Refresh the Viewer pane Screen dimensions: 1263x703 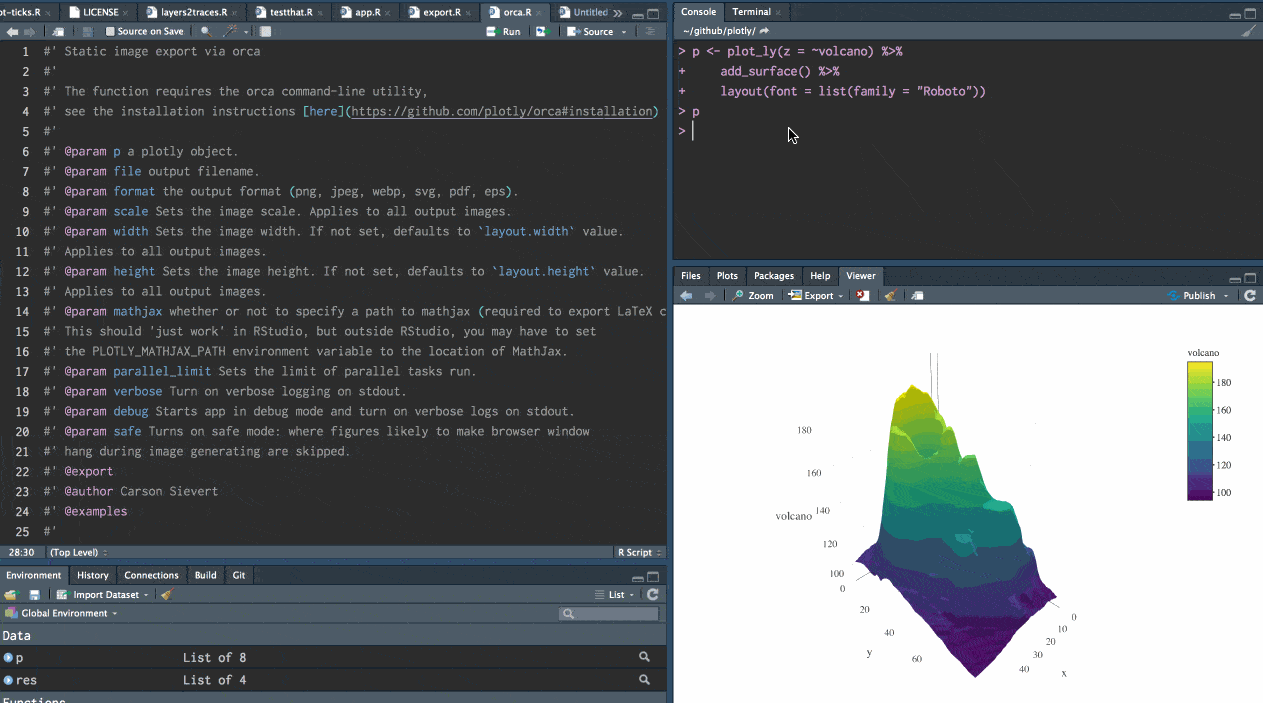pyautogui.click(x=1249, y=296)
